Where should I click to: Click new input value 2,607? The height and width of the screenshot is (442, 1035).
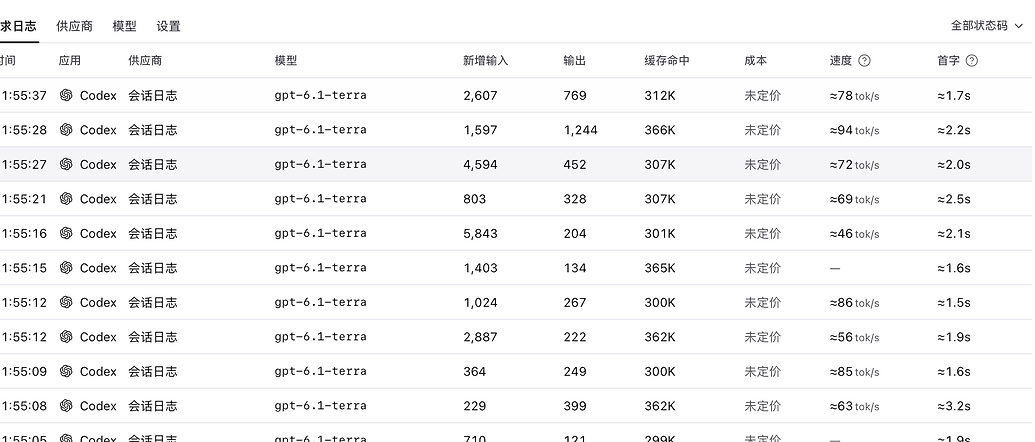[480, 96]
